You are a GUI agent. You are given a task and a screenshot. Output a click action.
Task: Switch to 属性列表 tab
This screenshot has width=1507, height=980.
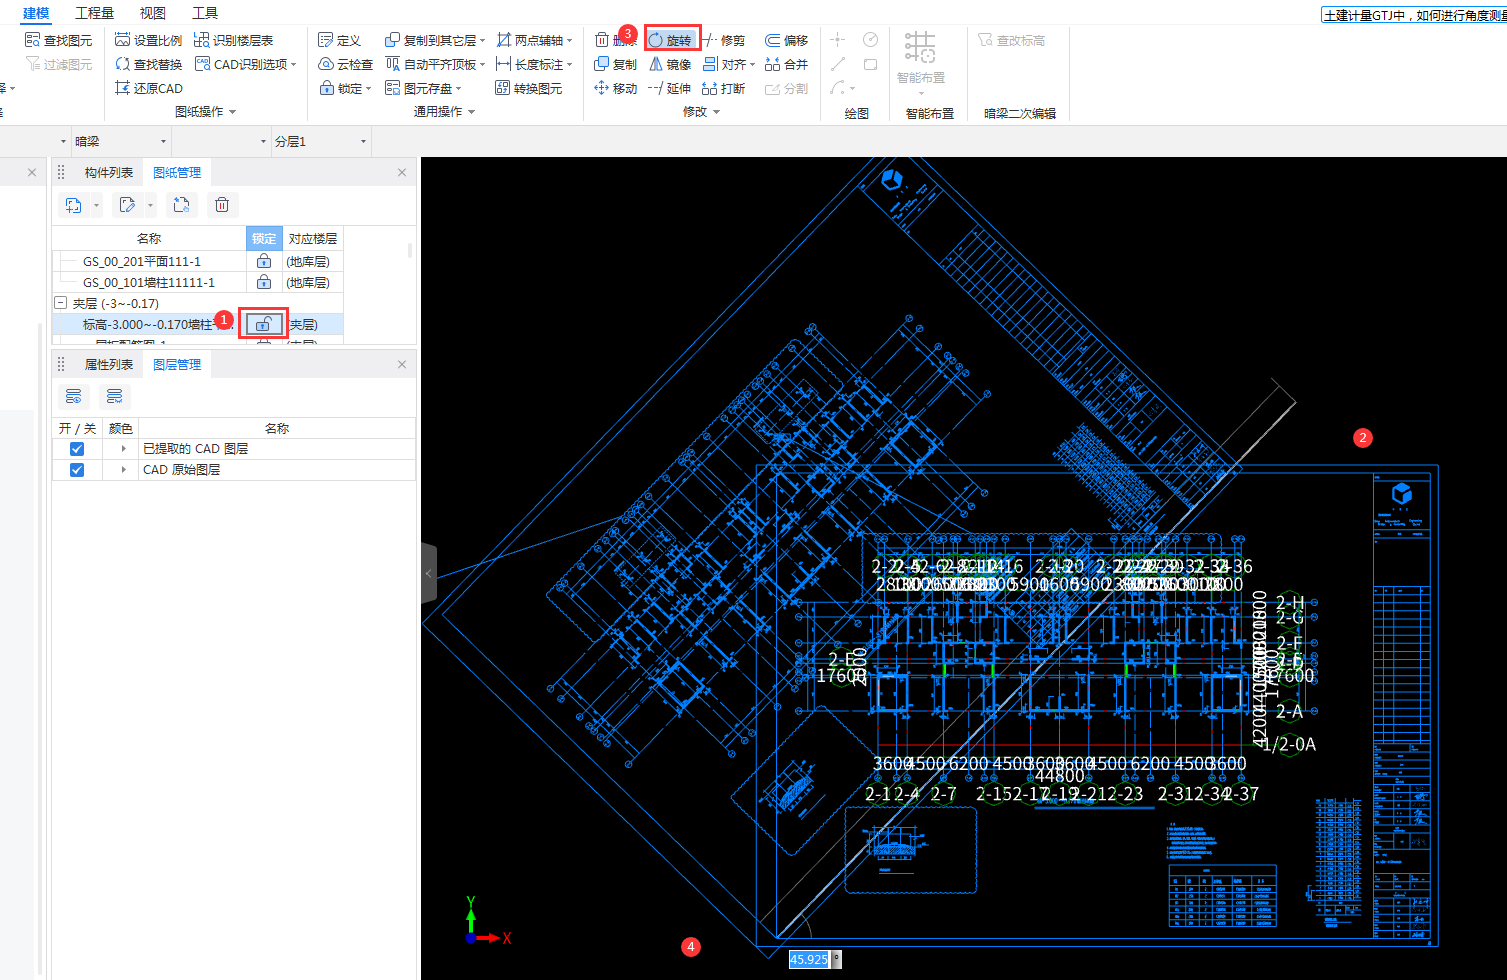[x=109, y=364]
